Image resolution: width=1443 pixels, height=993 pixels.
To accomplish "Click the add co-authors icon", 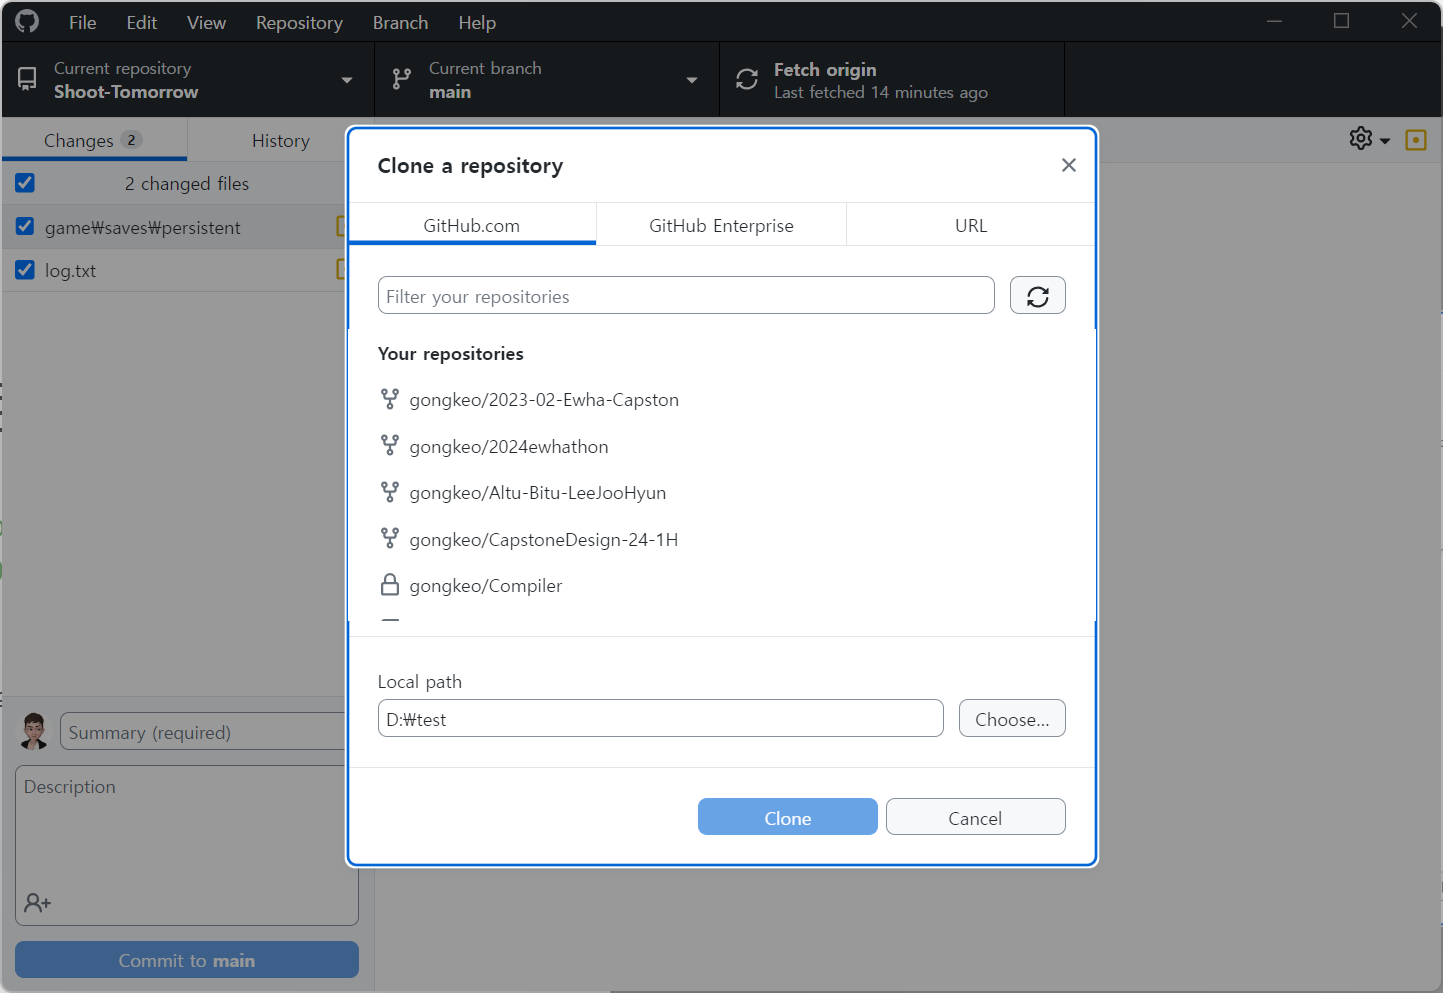I will (38, 903).
